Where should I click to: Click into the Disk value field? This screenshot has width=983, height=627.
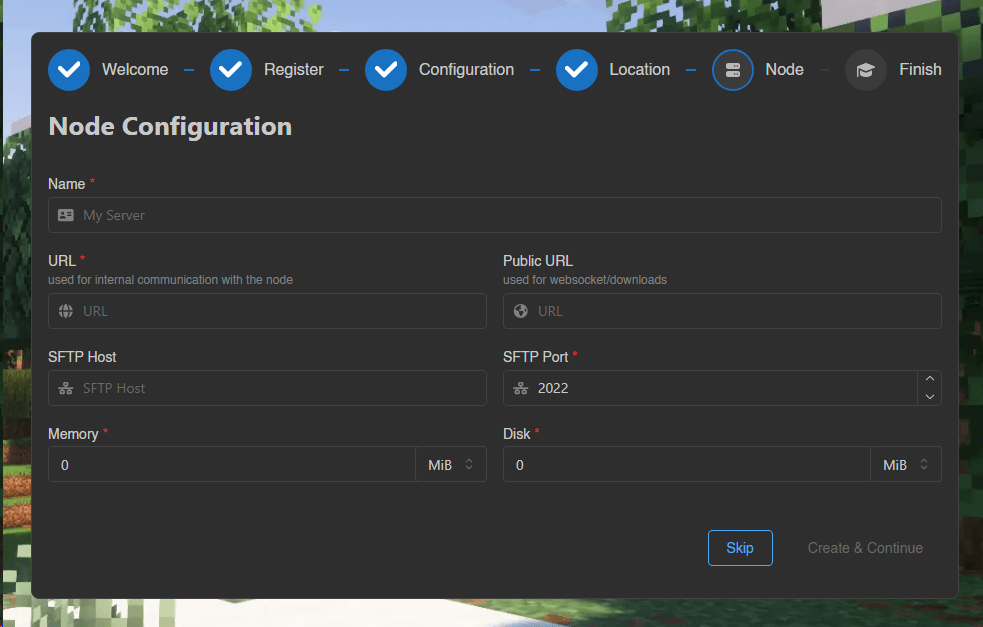click(687, 465)
